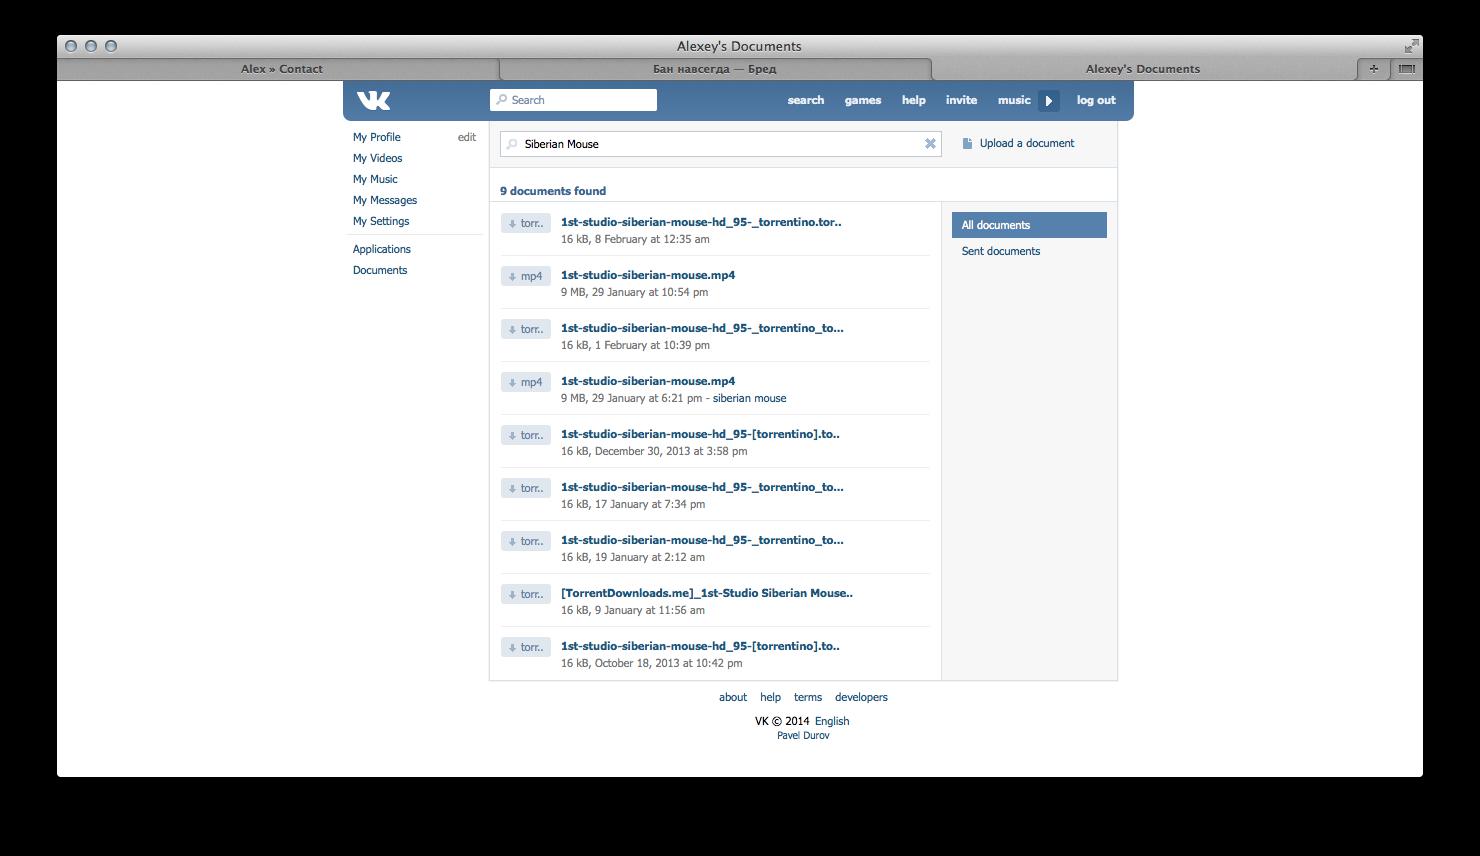Click the page icon beside Upload a document

(x=967, y=144)
